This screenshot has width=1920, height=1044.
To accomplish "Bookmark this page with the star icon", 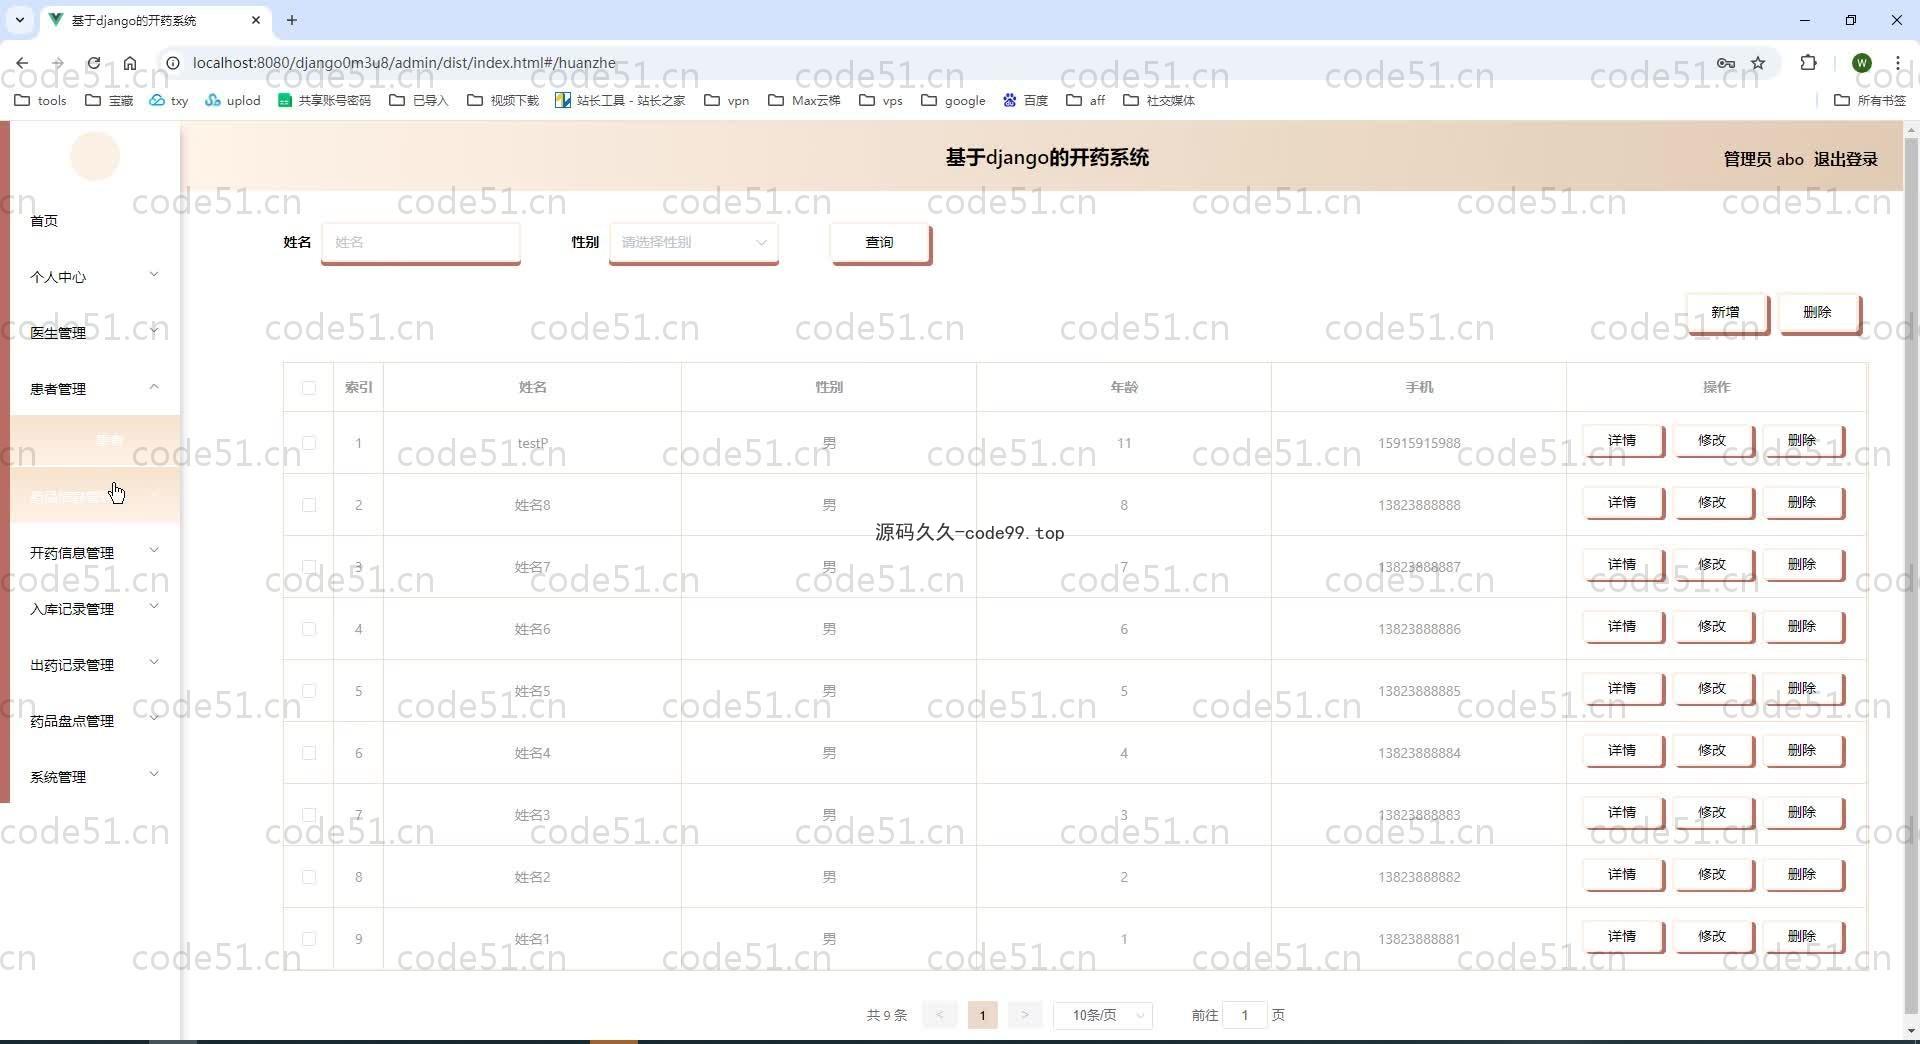I will [1758, 63].
